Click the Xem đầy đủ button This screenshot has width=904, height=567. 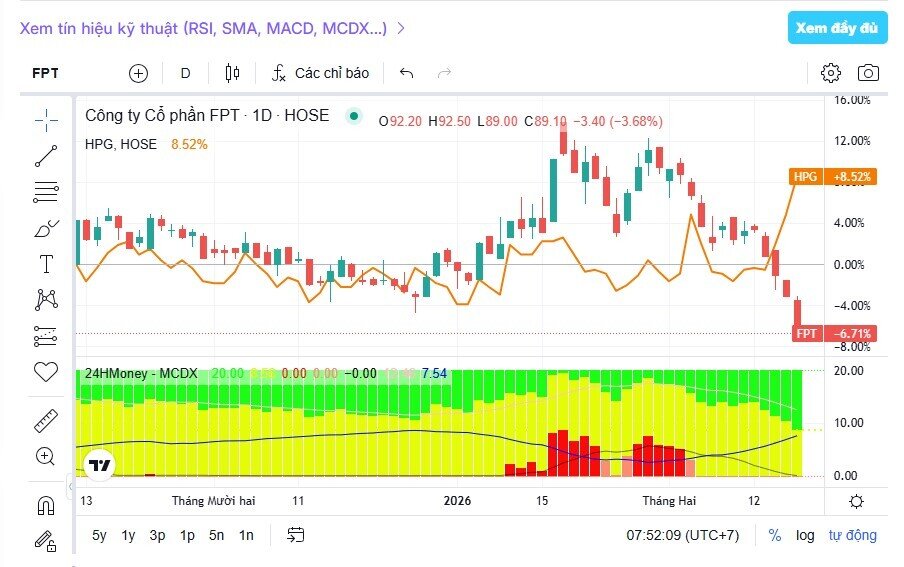coord(837,28)
